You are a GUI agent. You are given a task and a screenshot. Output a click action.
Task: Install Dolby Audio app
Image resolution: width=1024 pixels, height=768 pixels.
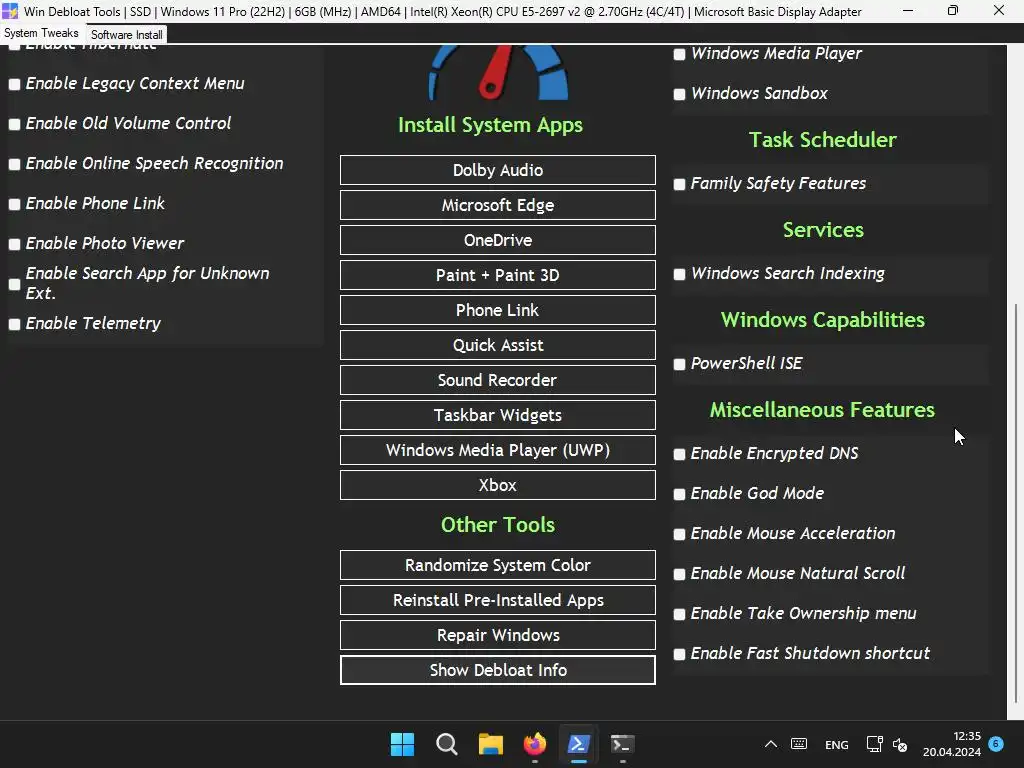(x=498, y=170)
